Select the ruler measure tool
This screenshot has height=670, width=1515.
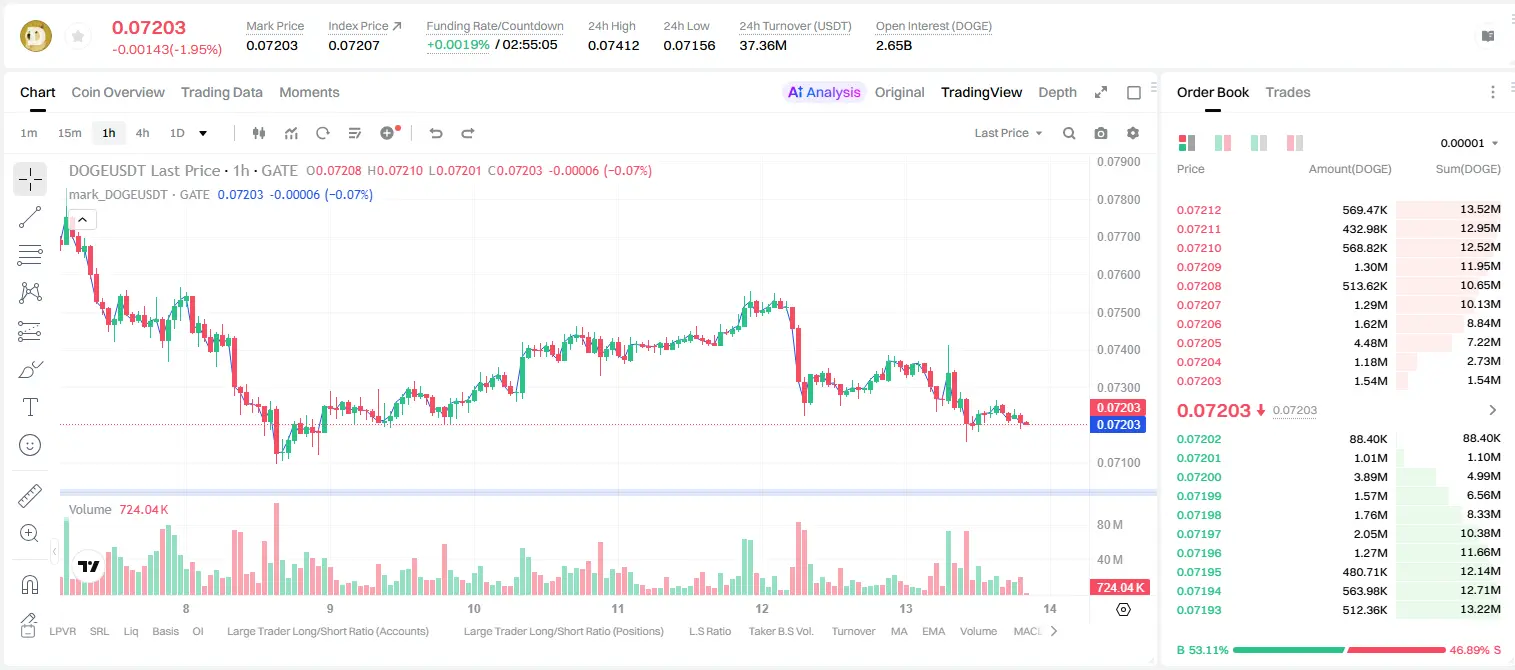(30, 496)
